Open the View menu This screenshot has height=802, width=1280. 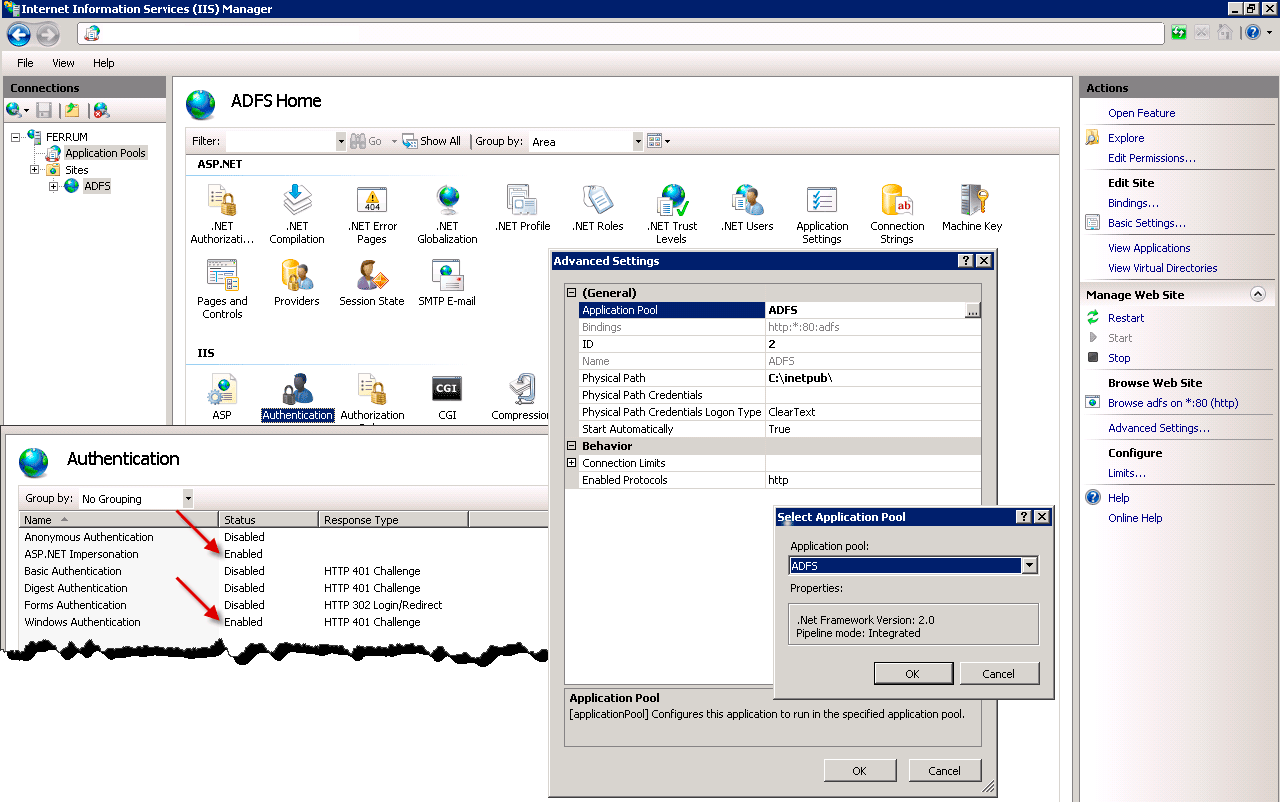coord(64,63)
